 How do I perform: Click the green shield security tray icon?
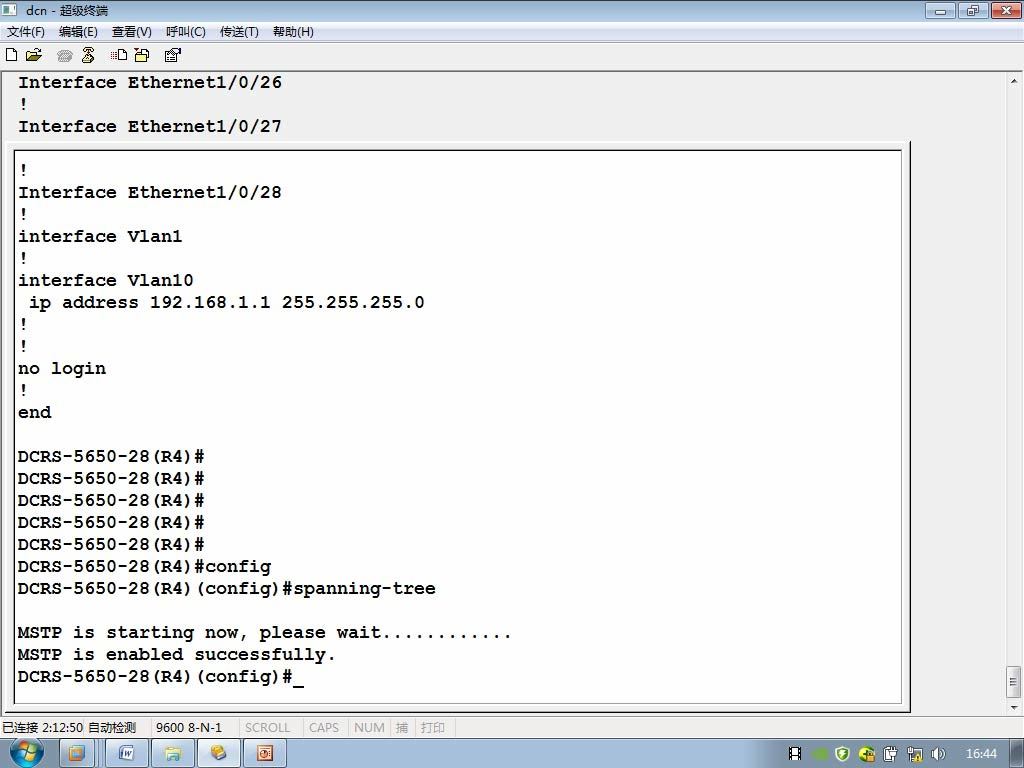click(842, 754)
